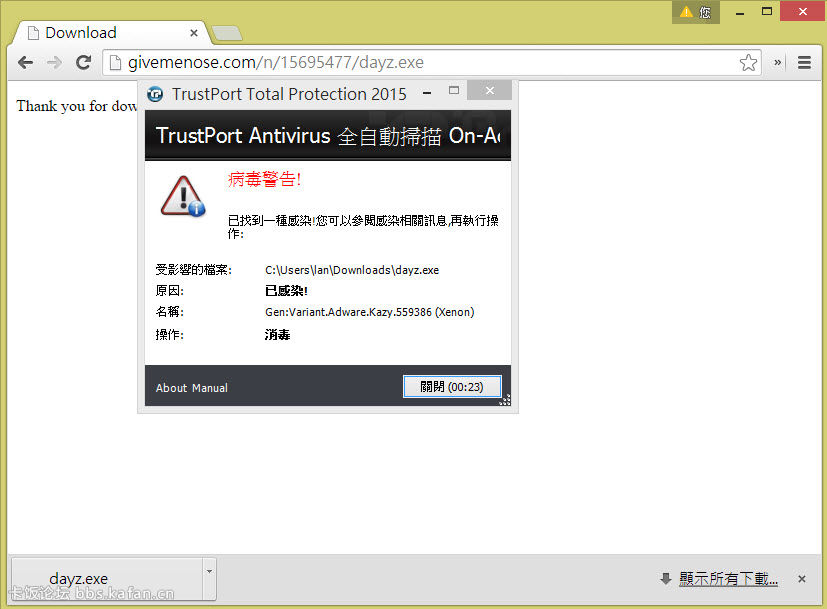Open the 顯示所有下載... link
Screen dimensions: 827x609
[x=728, y=578]
